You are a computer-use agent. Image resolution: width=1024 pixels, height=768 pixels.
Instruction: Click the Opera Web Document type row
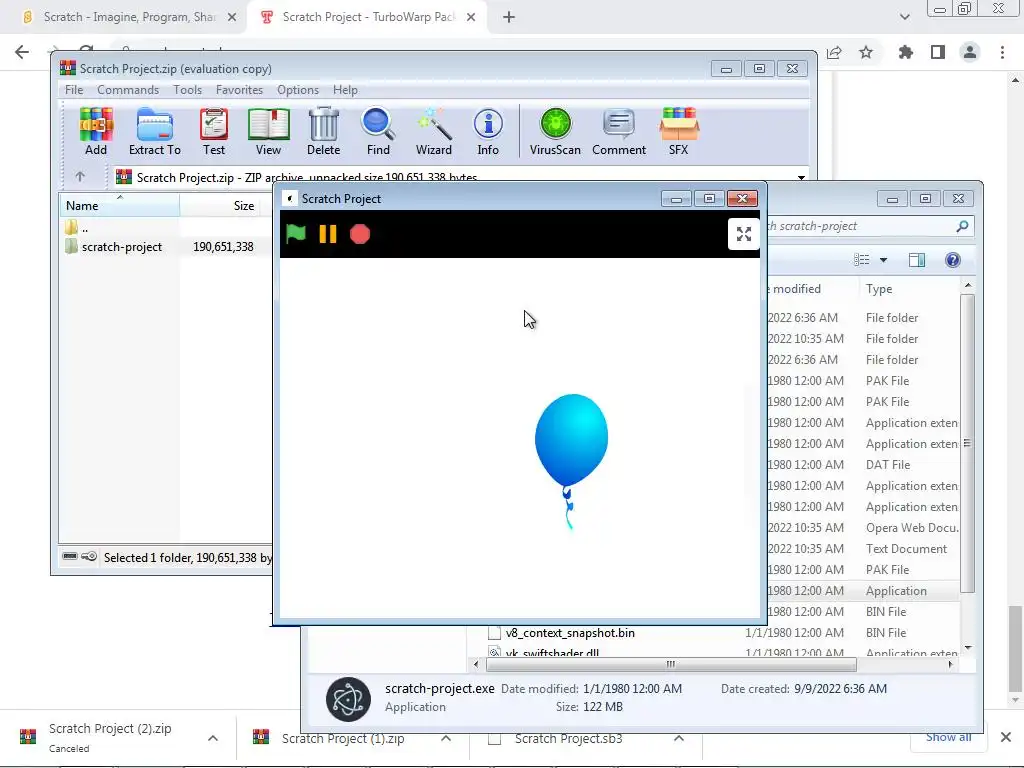click(x=912, y=528)
